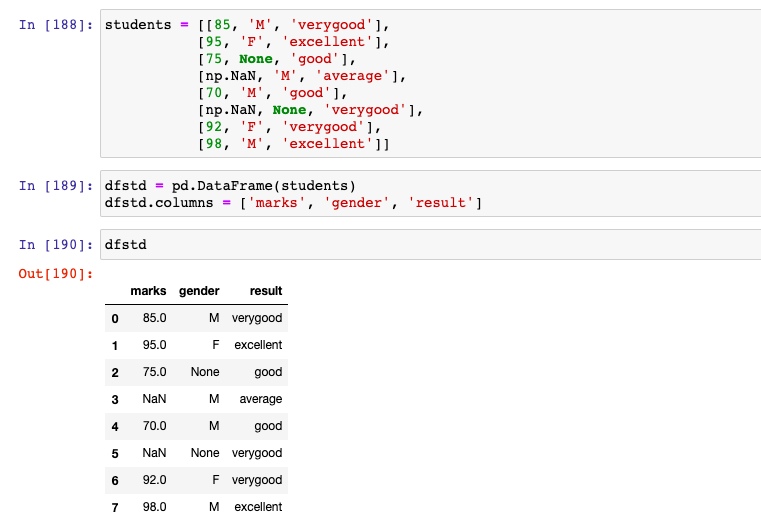Click the average result value
Screen dimensions: 761x527
(260, 399)
